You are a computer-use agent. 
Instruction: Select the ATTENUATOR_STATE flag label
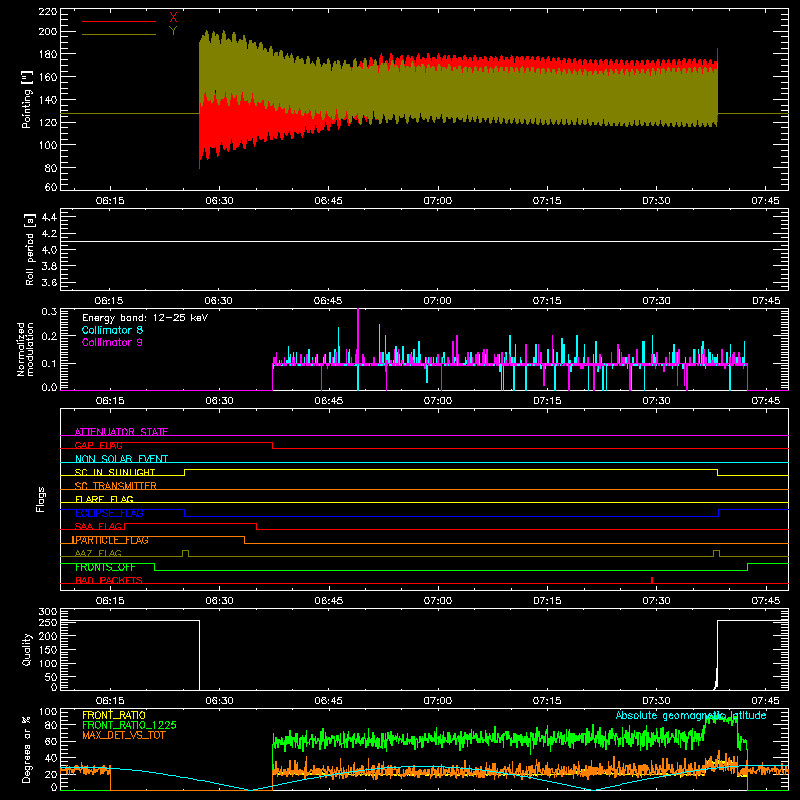[121, 432]
